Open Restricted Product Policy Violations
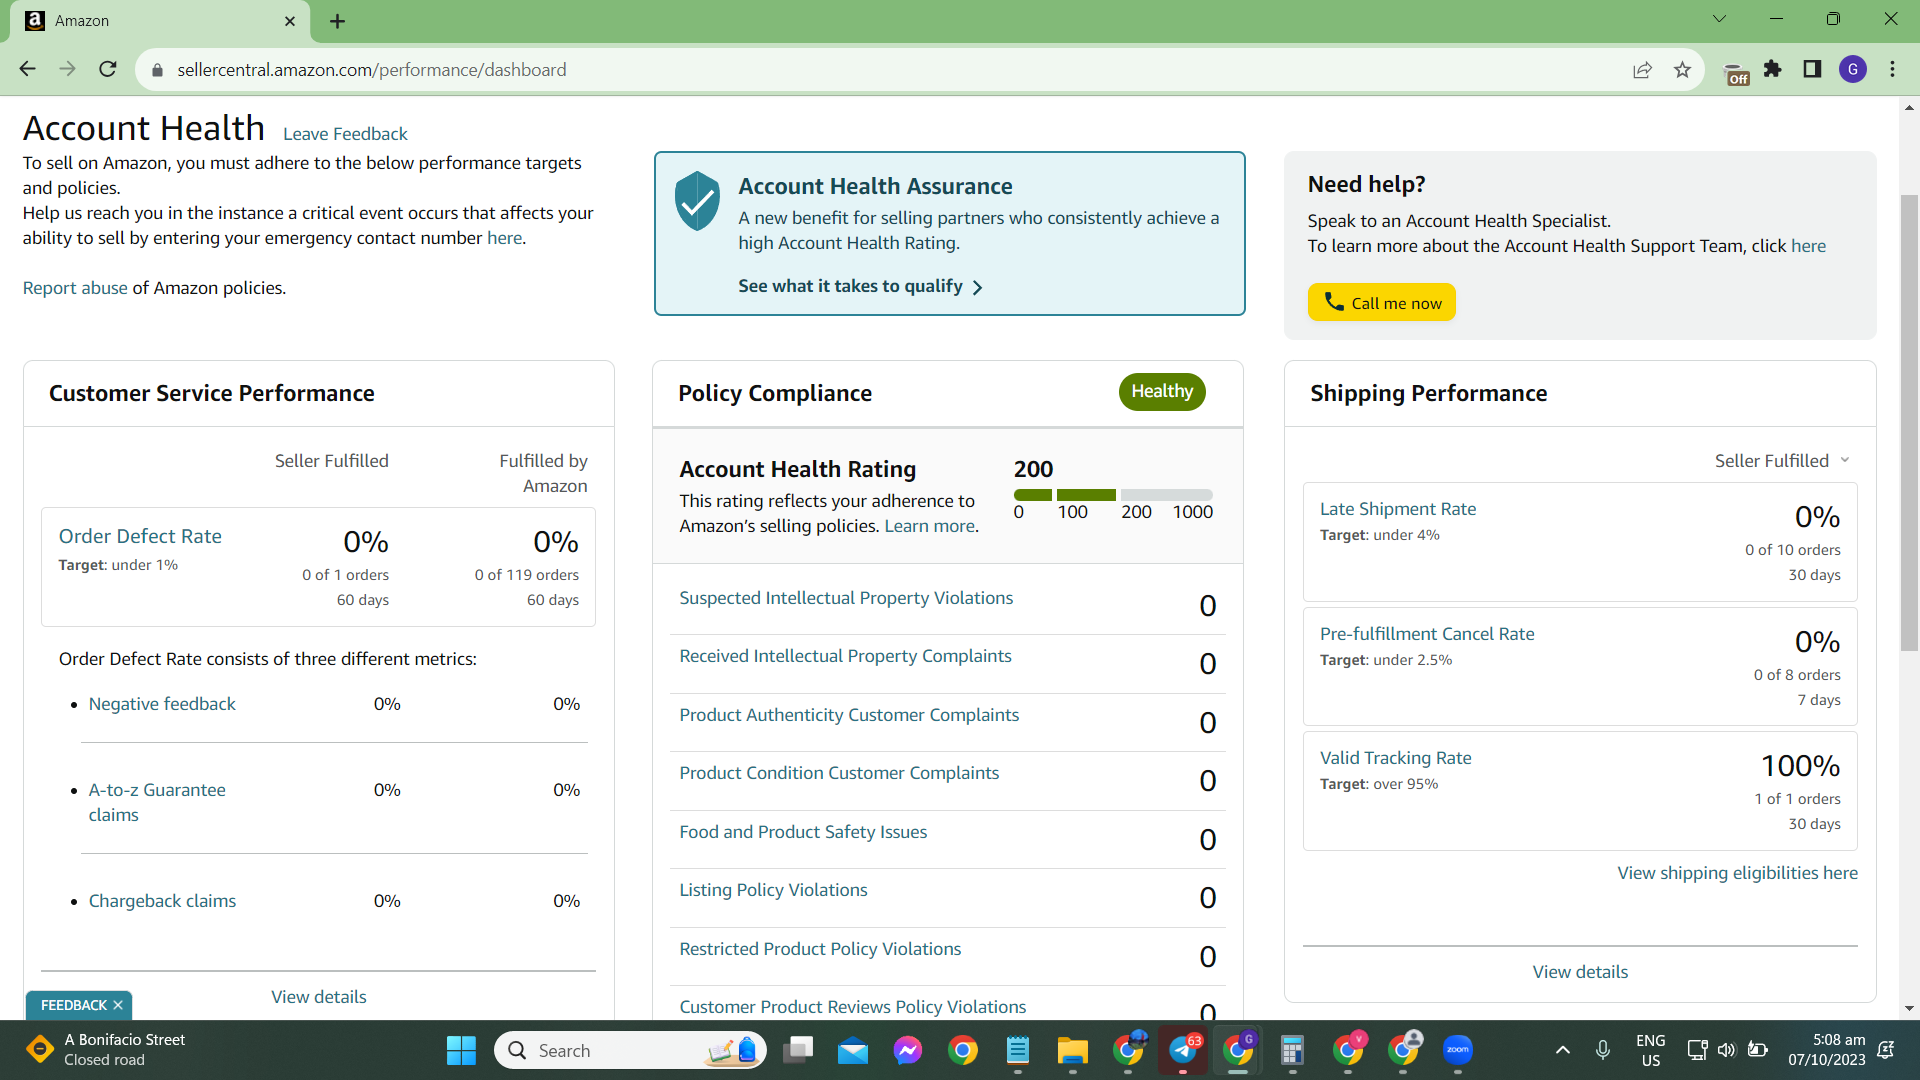Image resolution: width=1920 pixels, height=1080 pixels. (820, 949)
